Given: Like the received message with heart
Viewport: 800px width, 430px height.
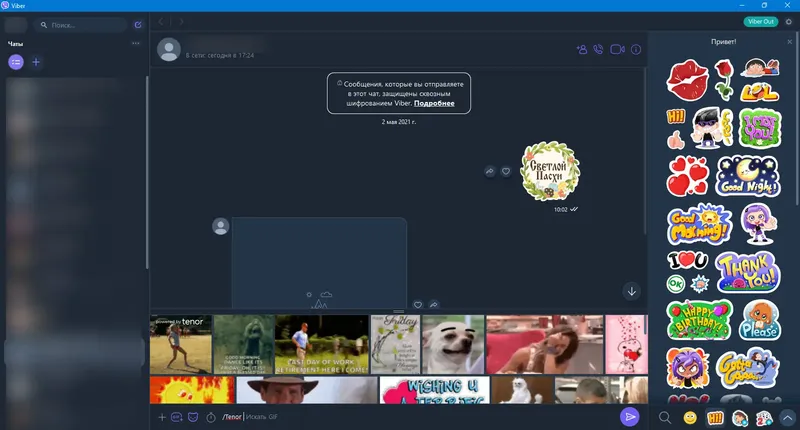Looking at the screenshot, I should [418, 305].
